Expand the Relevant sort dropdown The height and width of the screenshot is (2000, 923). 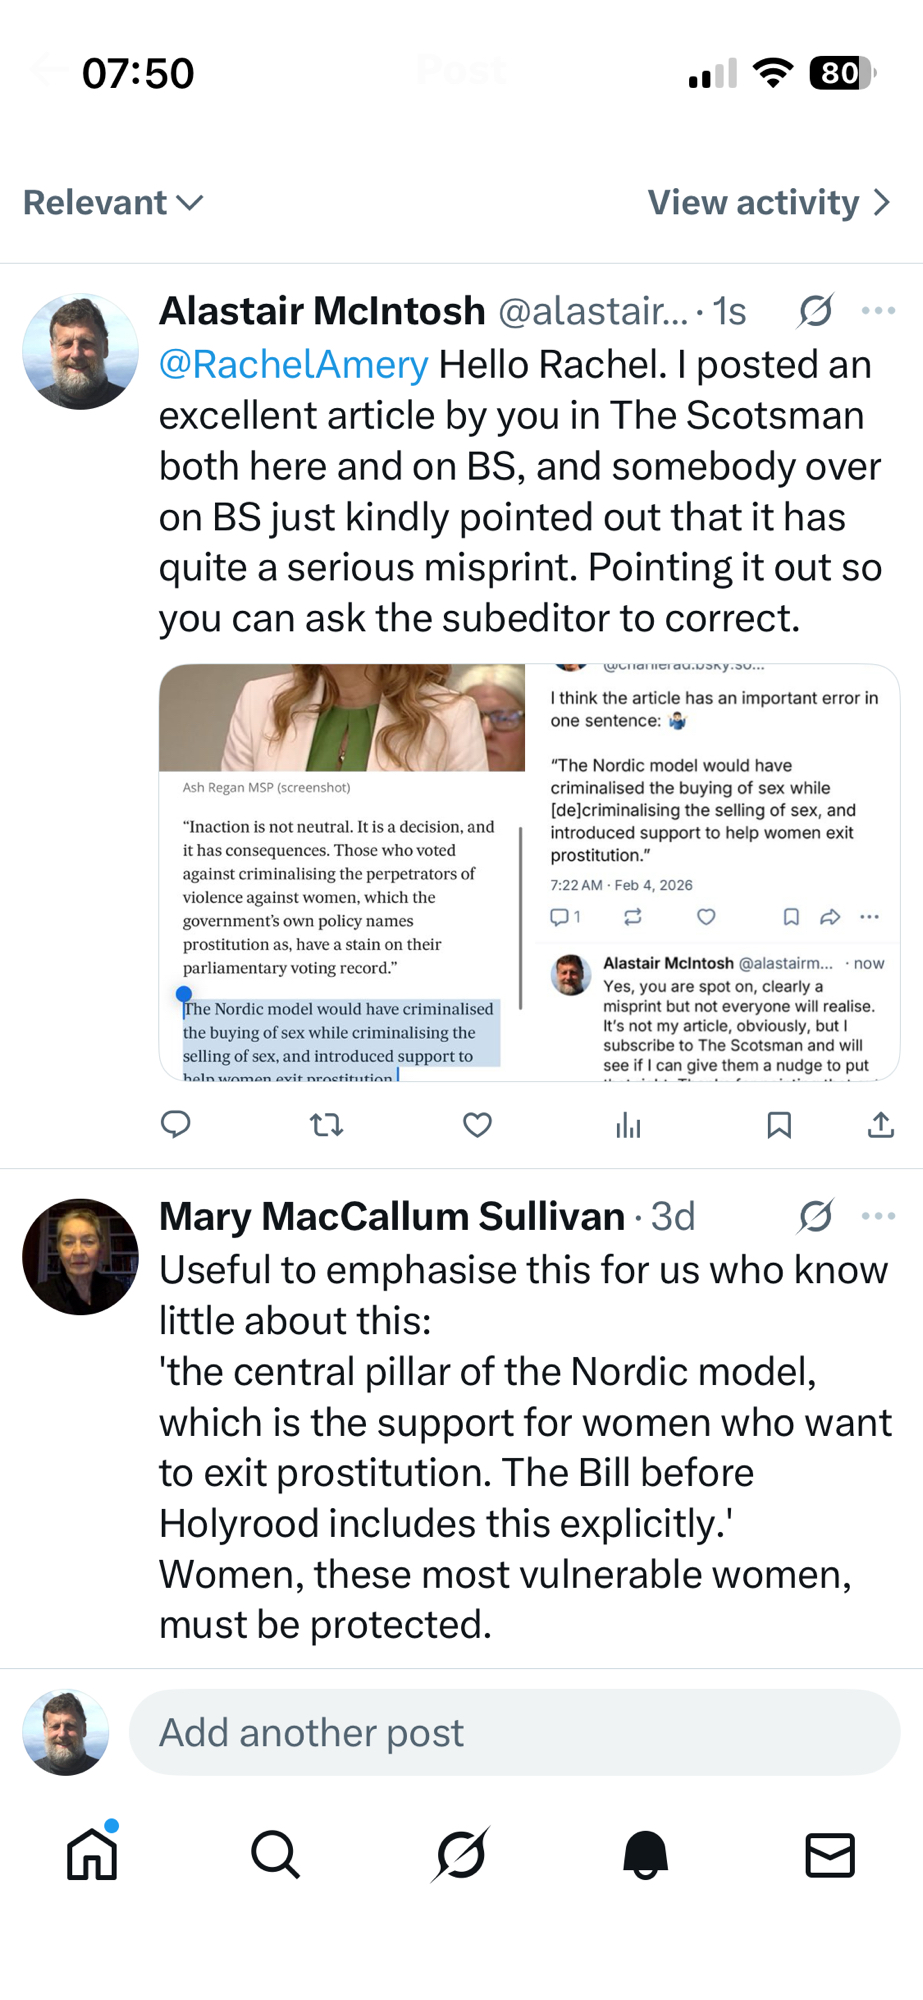pos(113,203)
